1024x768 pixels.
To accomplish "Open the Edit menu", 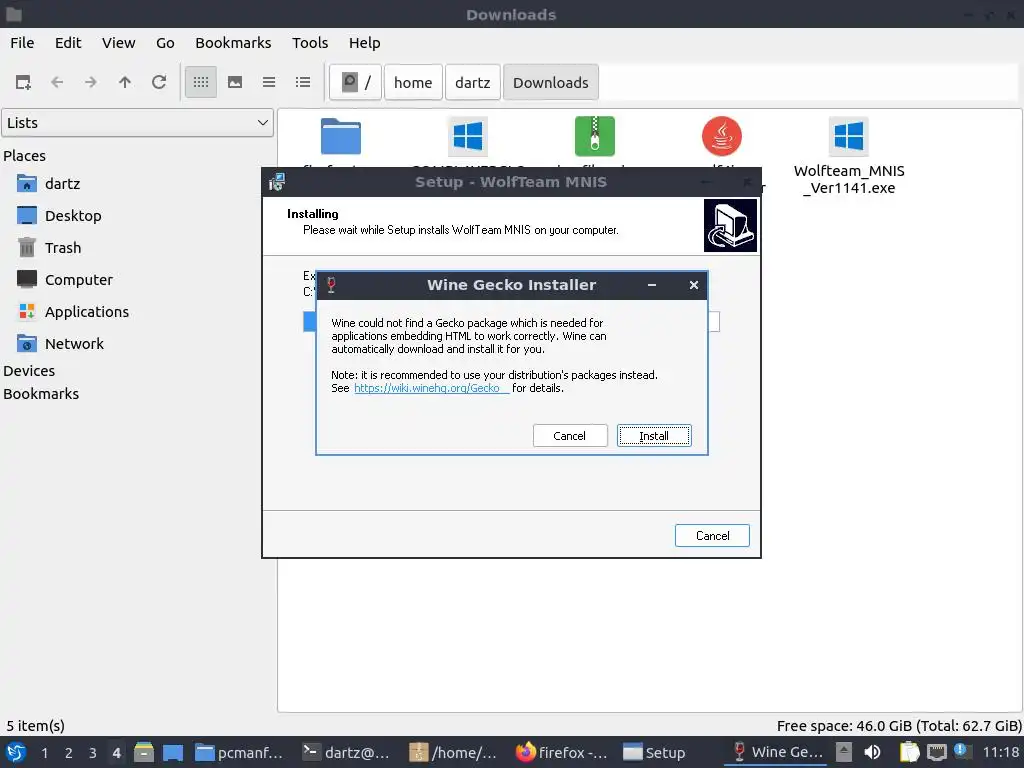I will pos(68,43).
